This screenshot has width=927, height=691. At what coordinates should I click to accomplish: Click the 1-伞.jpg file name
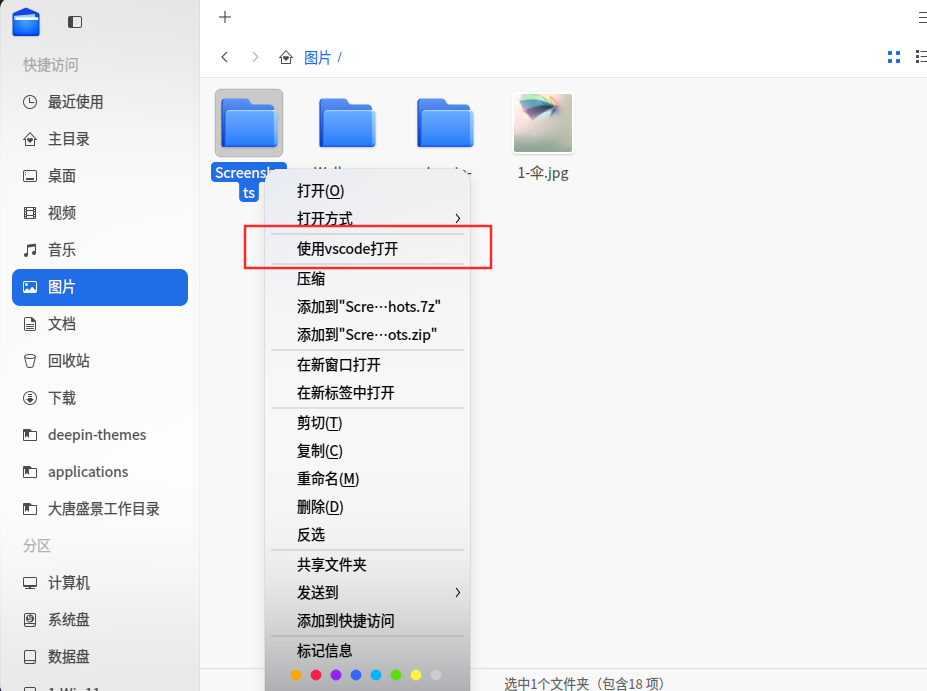[x=543, y=173]
